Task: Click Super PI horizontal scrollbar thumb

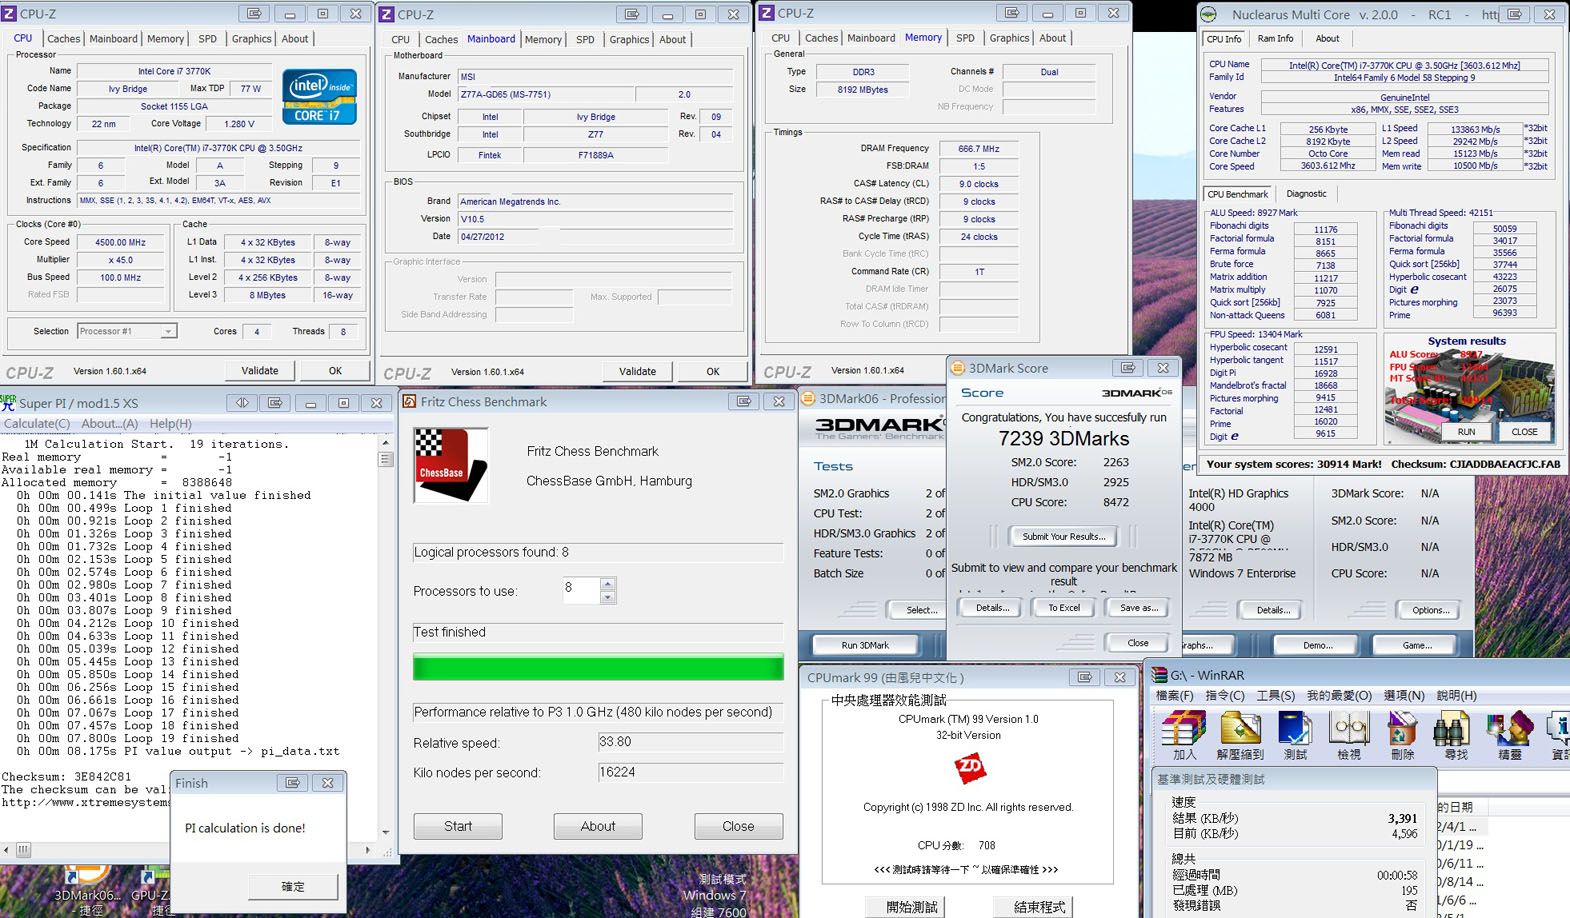Action: 22,849
